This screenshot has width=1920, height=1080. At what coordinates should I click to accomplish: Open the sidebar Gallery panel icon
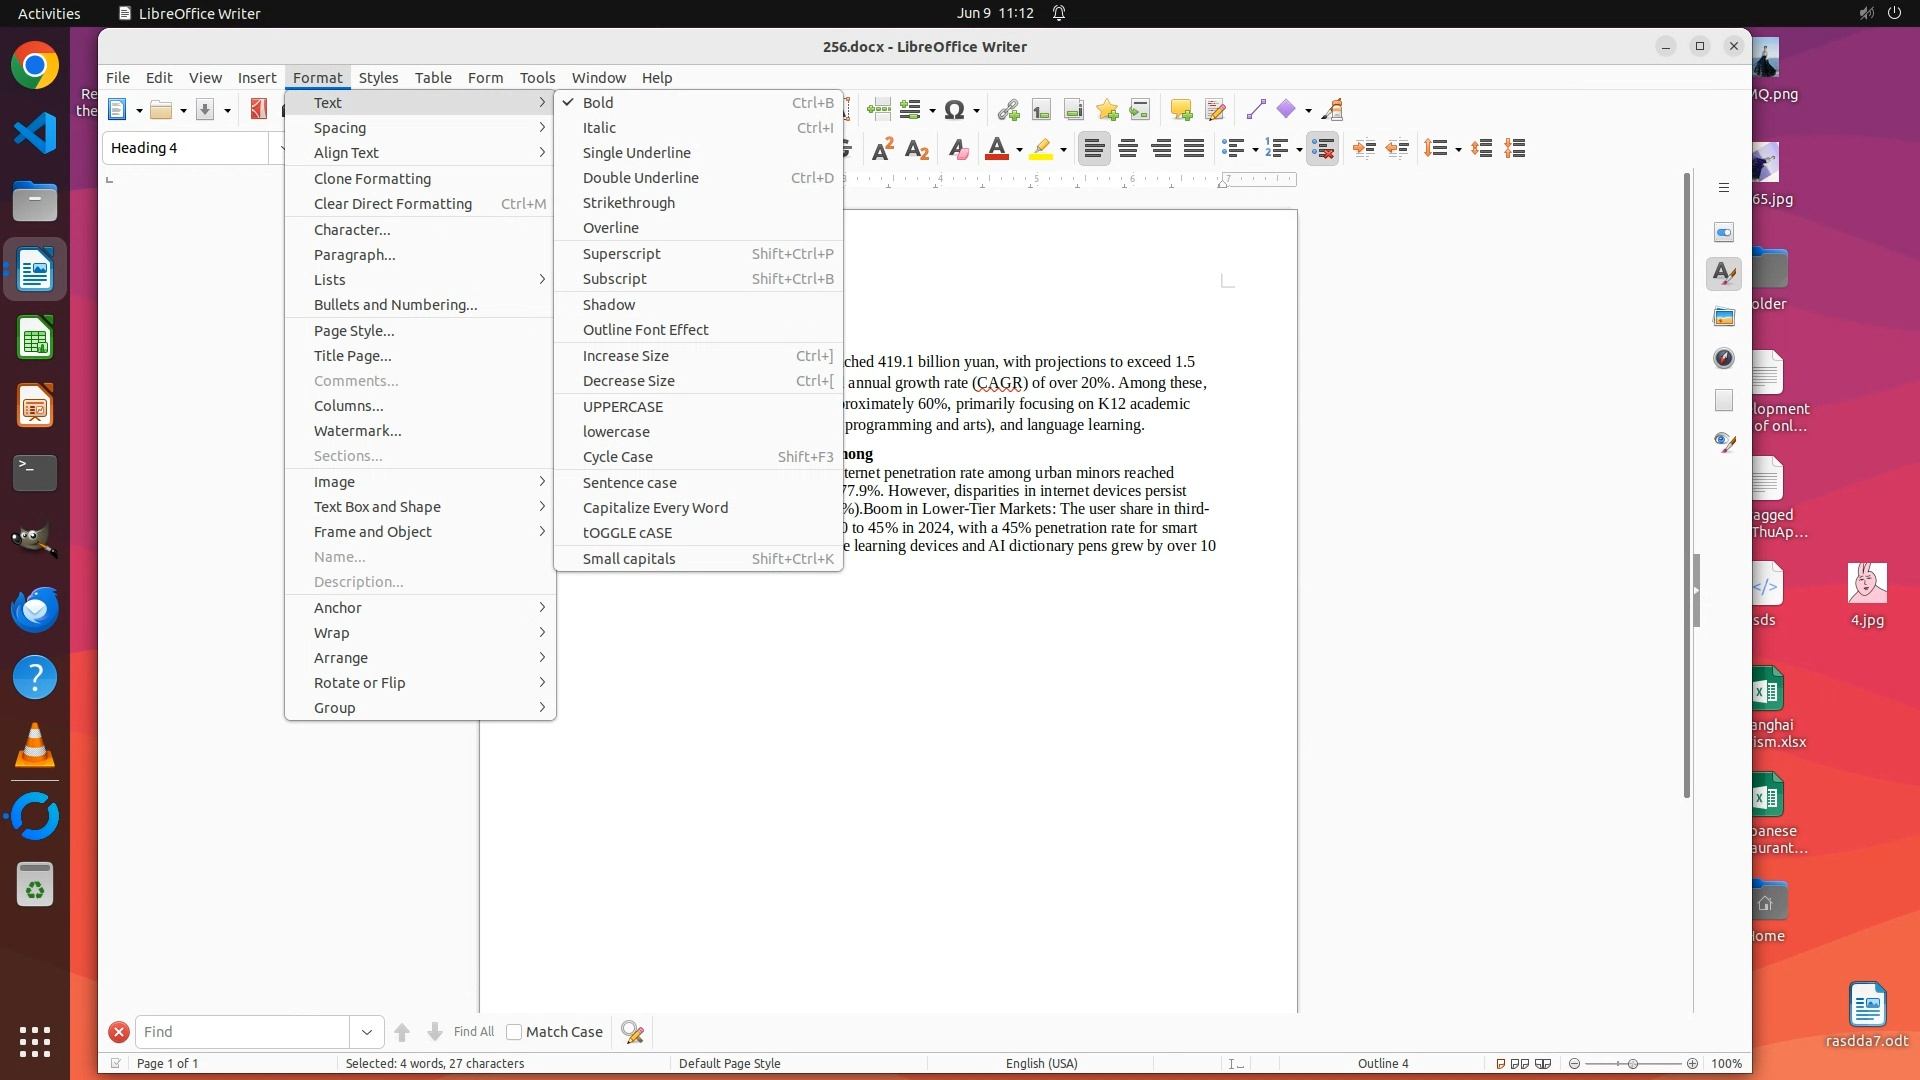[1723, 317]
